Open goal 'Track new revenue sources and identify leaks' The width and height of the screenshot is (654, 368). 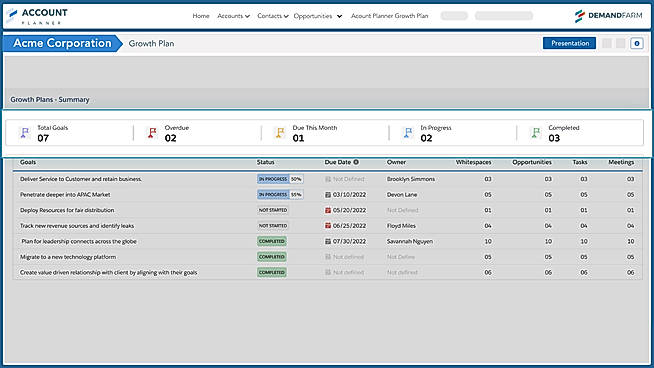click(77, 226)
